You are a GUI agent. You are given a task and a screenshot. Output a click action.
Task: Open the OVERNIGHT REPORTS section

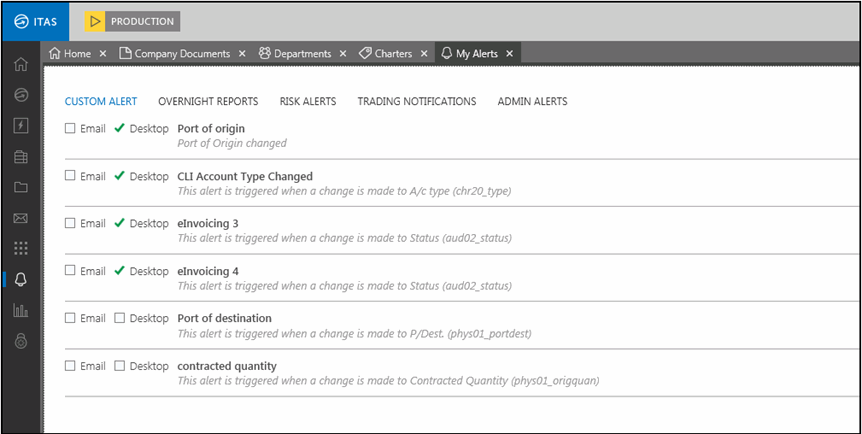[x=208, y=101]
